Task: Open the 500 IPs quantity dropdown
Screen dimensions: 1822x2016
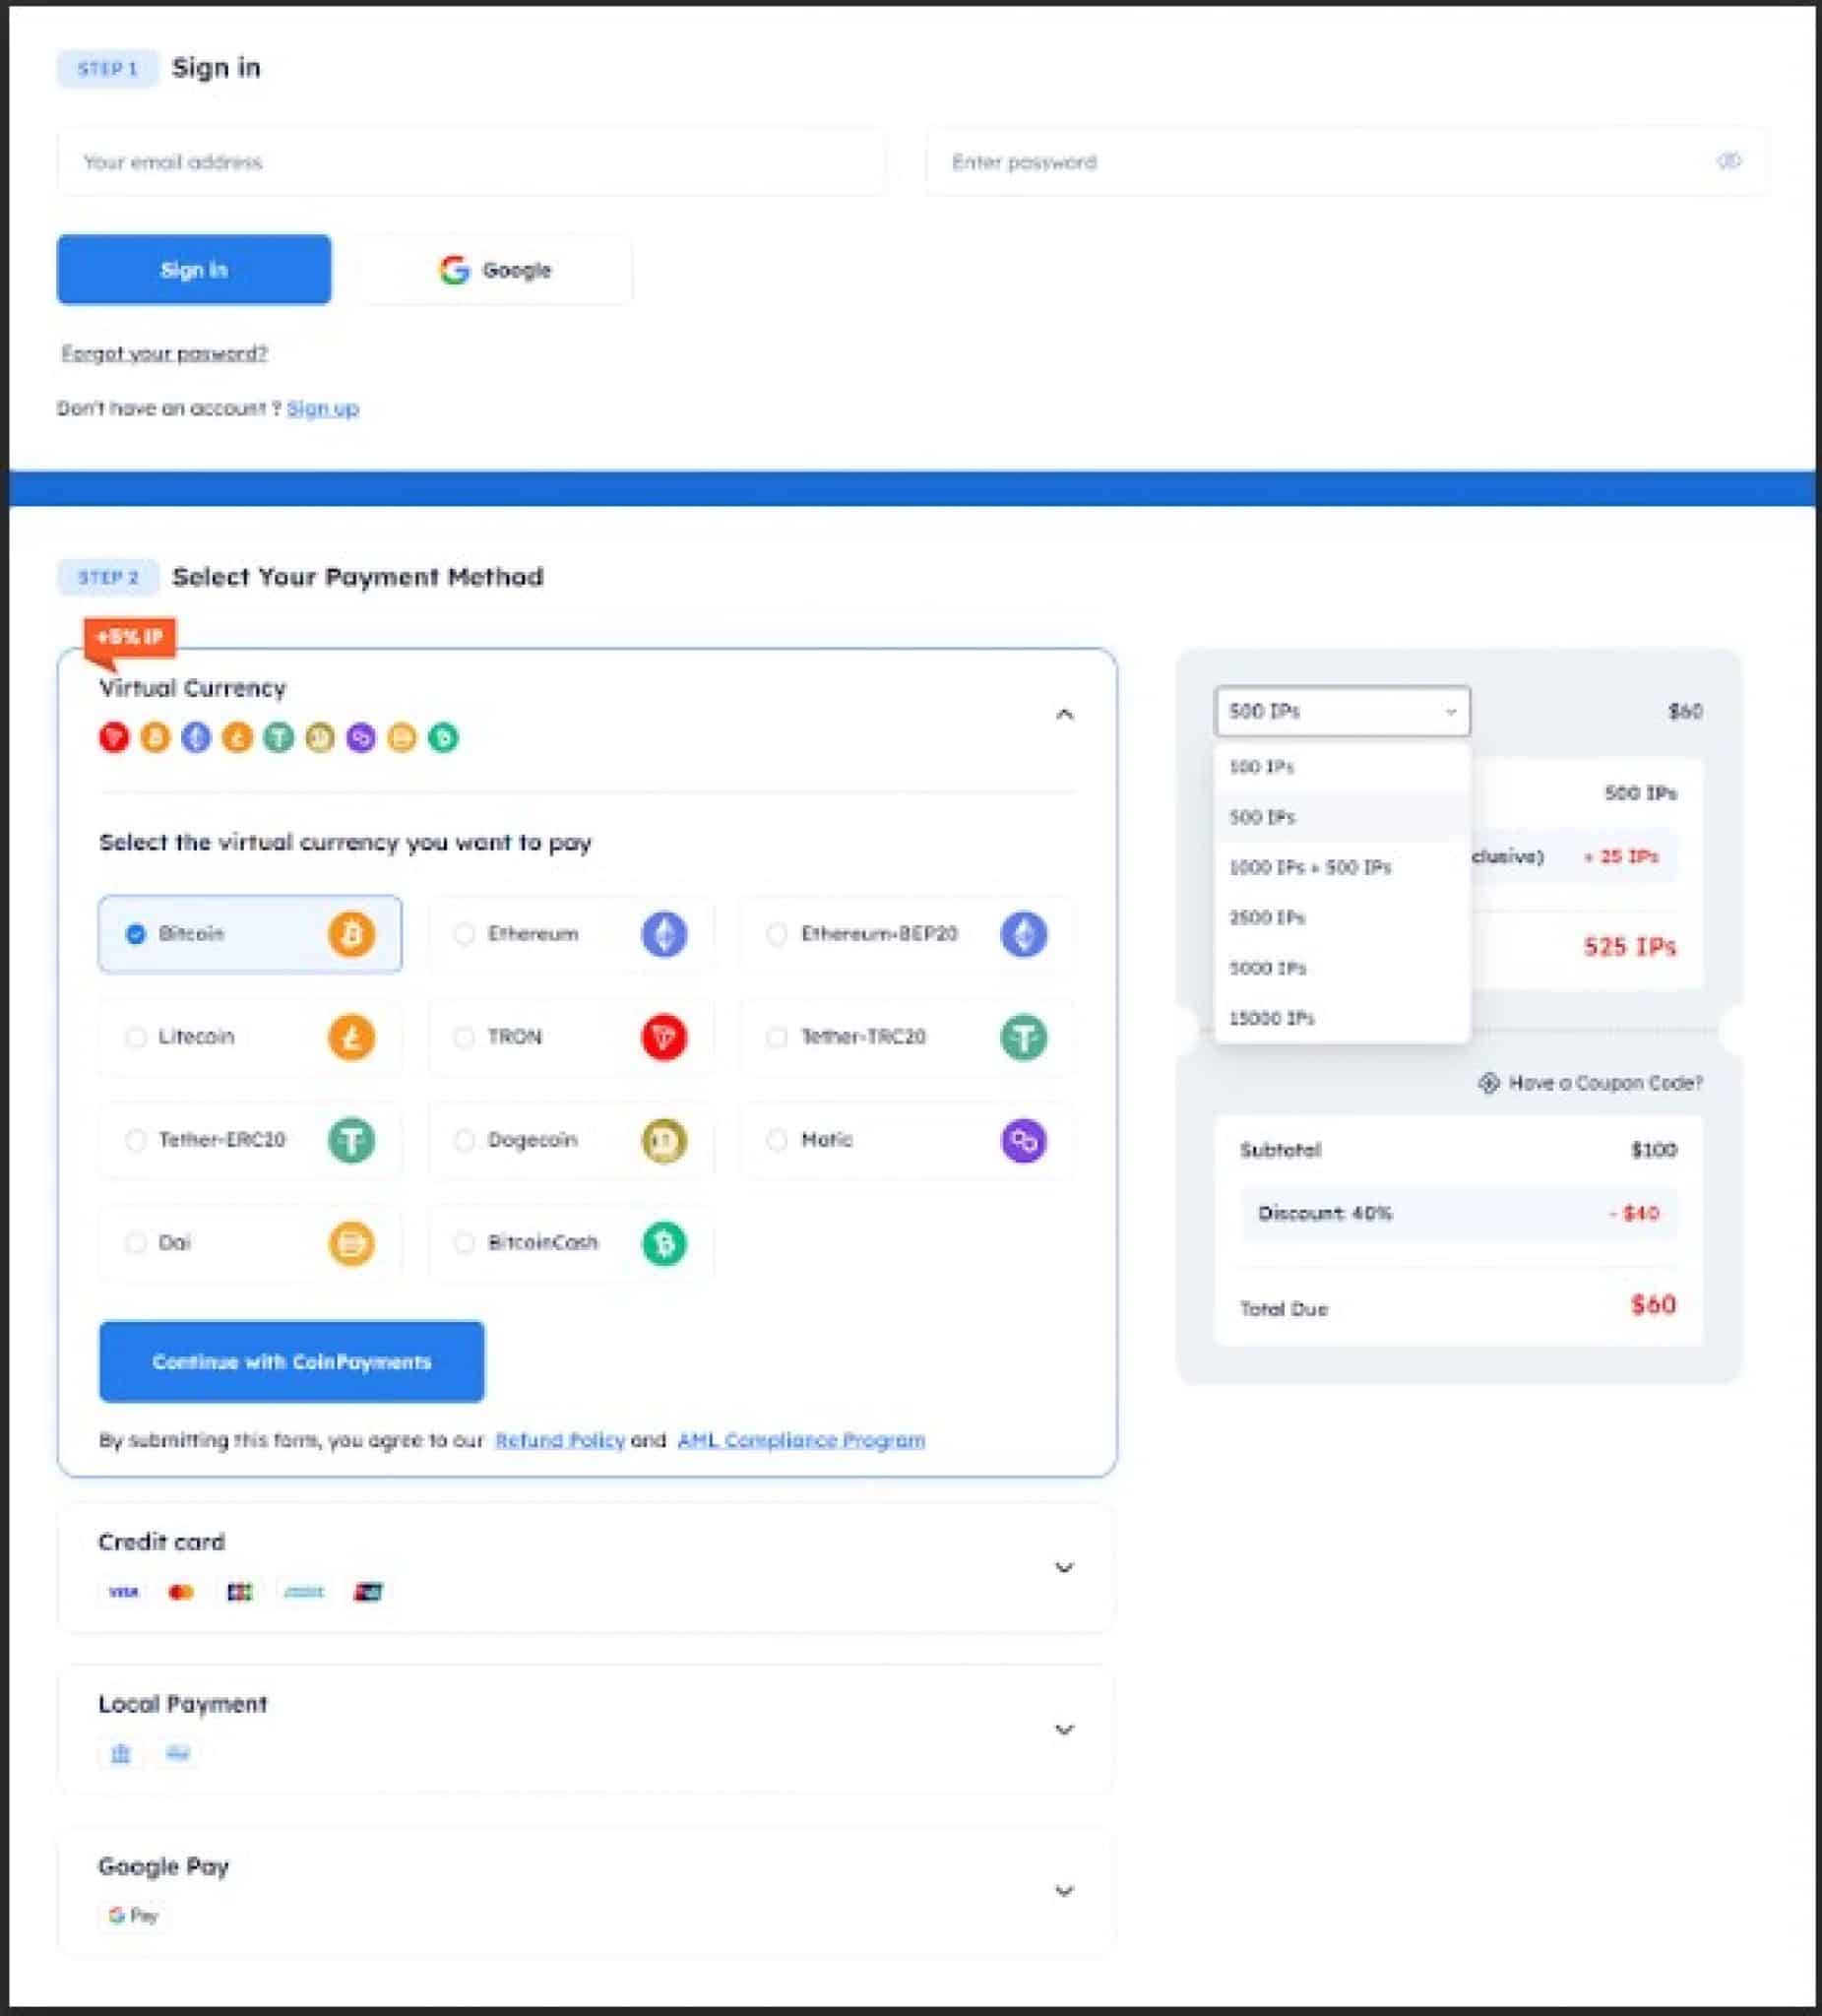Action: pos(1342,711)
